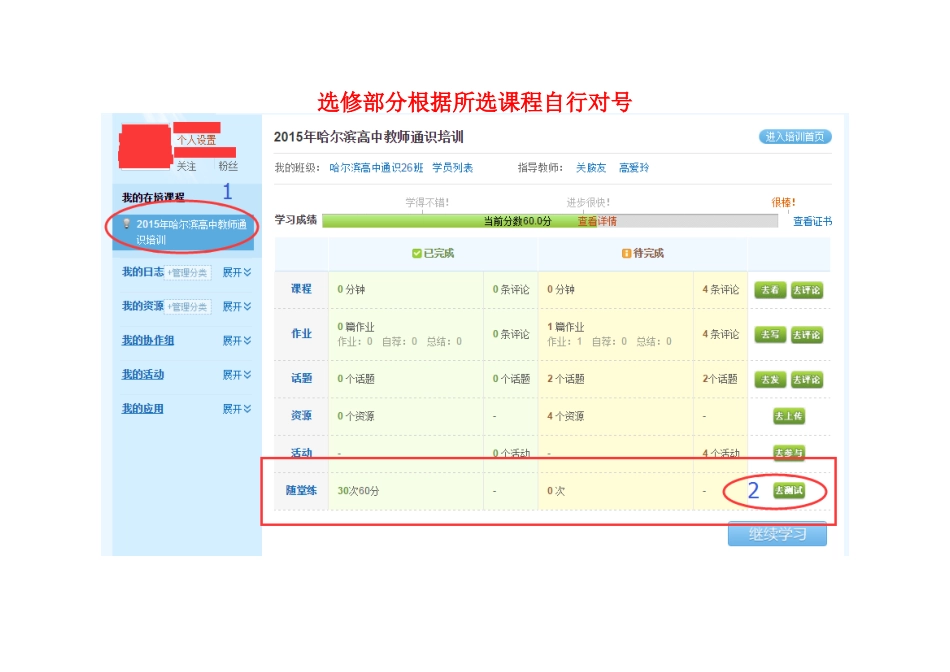This screenshot has width=950, height=672.
Task: Open instructor 关胶友 link
Action: (x=591, y=168)
